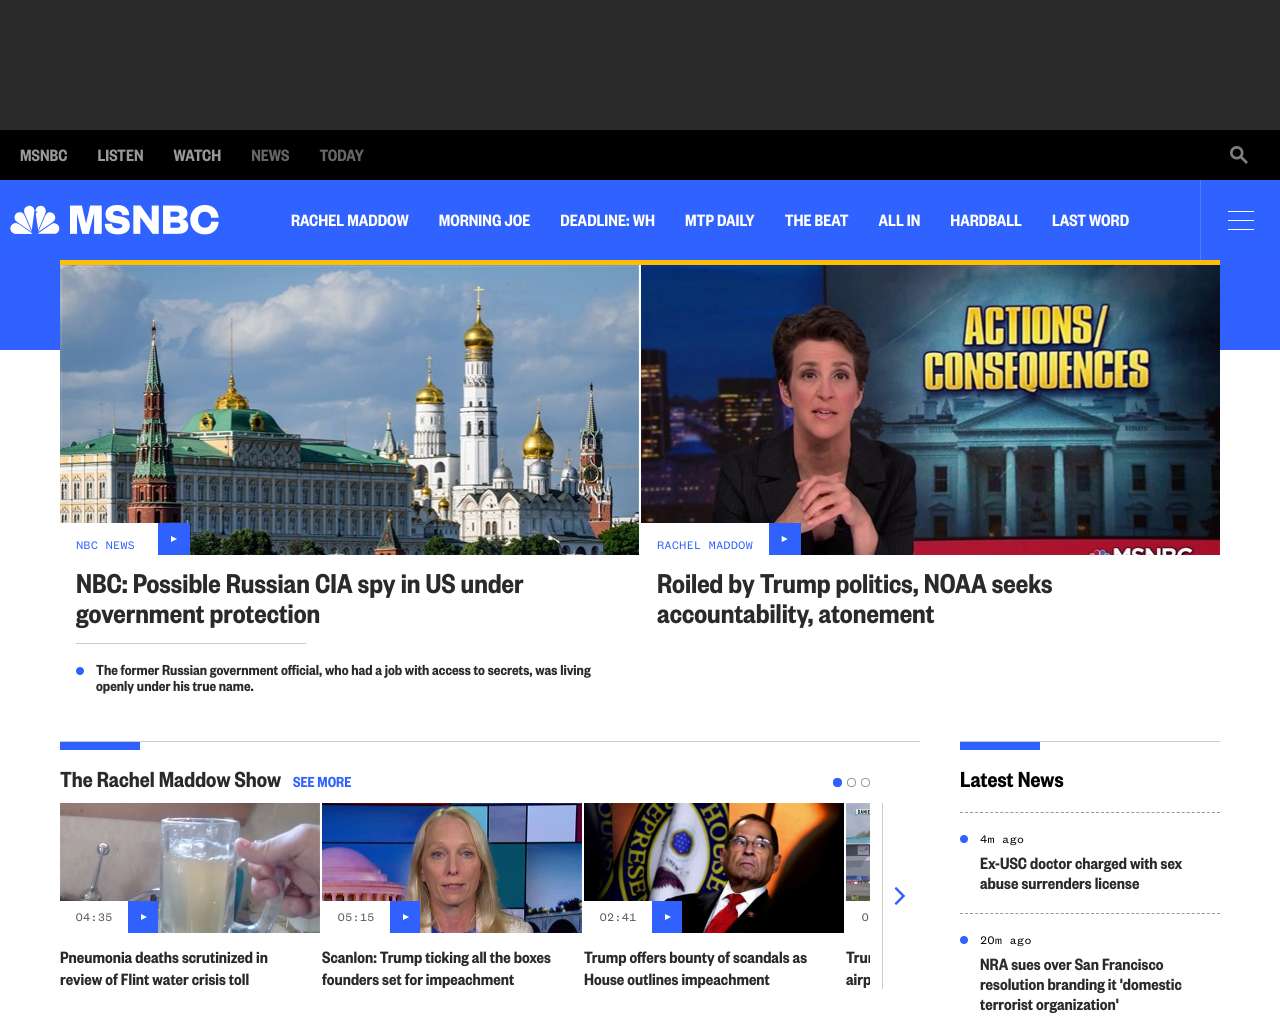1280x1024 pixels.
Task: Play the 04:35 Flint water video
Action: pos(143,917)
